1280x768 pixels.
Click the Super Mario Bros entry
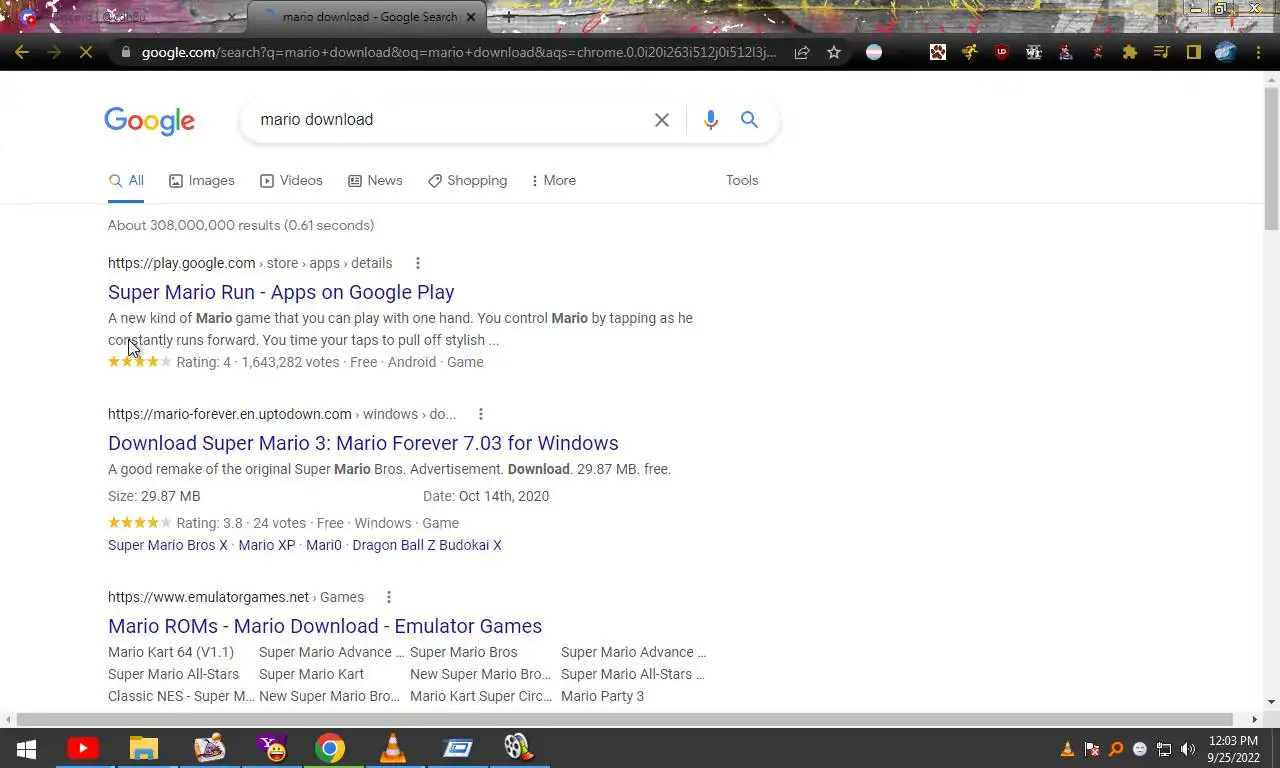pos(464,652)
